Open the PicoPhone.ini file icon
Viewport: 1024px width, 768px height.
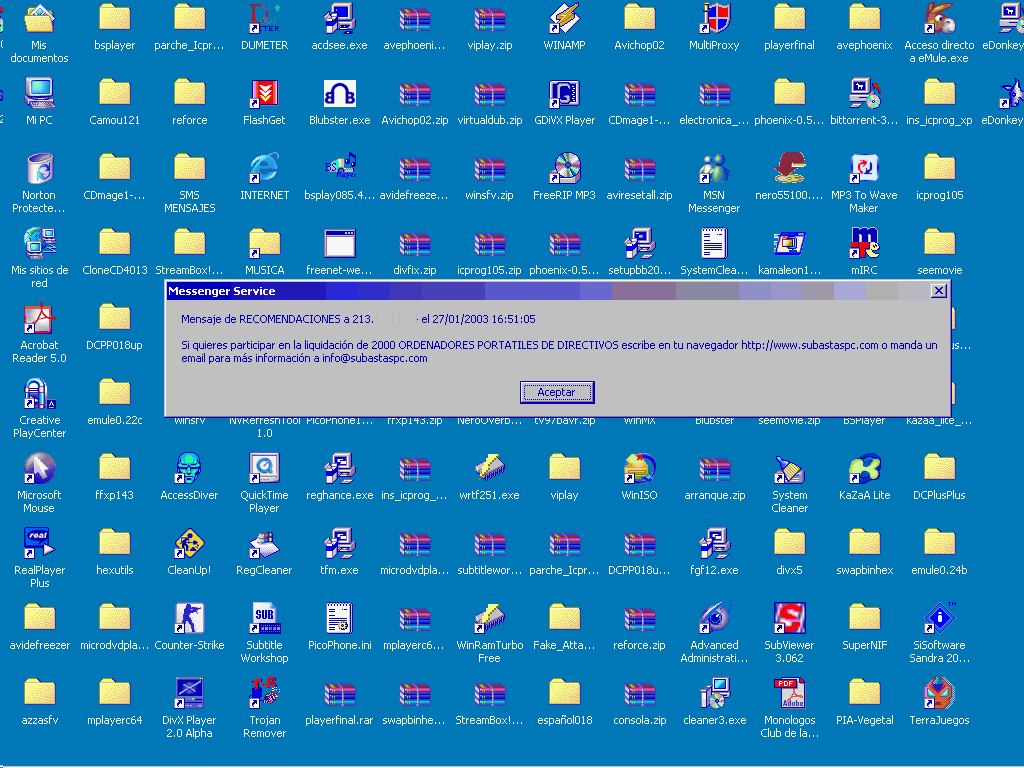(x=340, y=619)
